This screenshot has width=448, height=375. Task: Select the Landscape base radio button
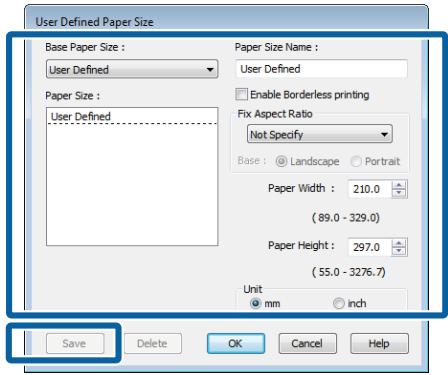[281, 161]
